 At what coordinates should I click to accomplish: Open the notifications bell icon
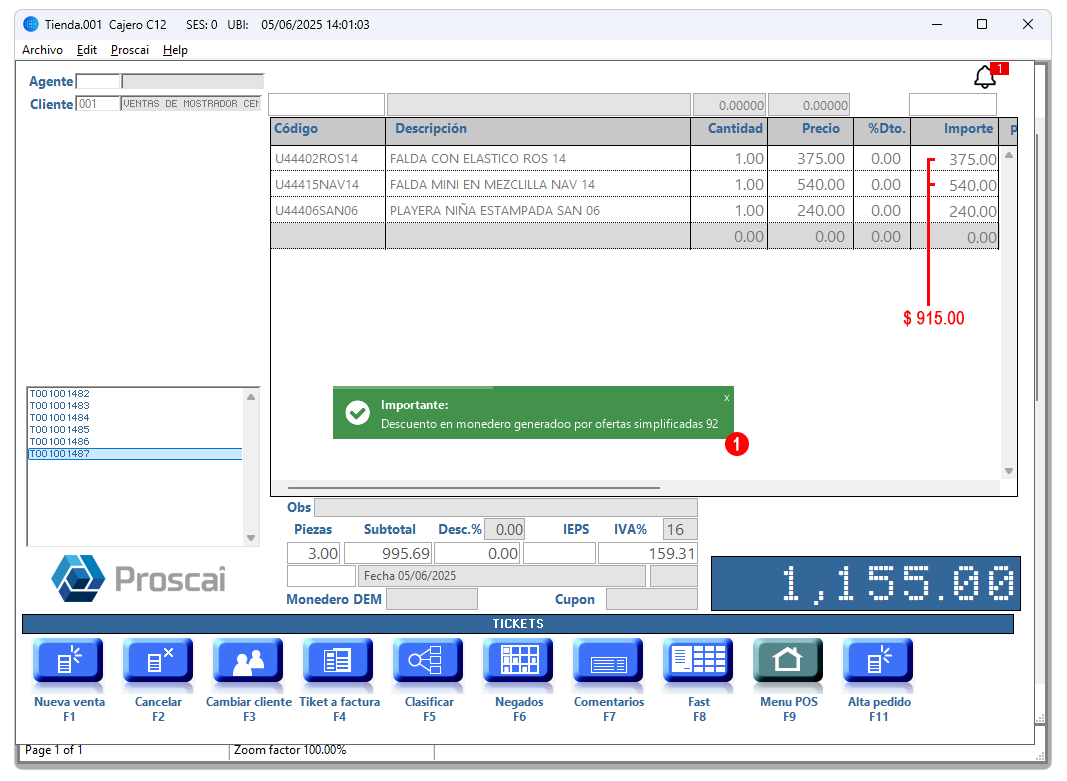985,77
